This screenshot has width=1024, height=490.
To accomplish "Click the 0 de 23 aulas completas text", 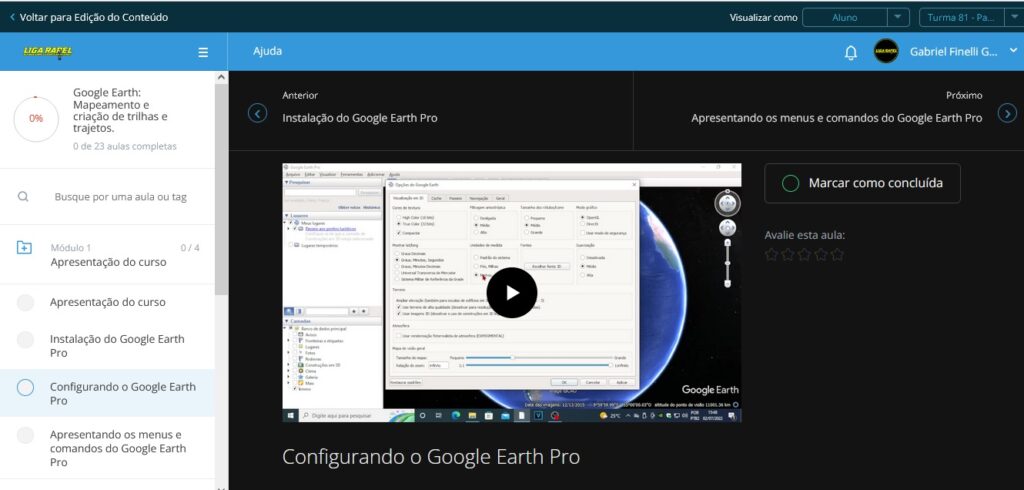I will tap(124, 146).
